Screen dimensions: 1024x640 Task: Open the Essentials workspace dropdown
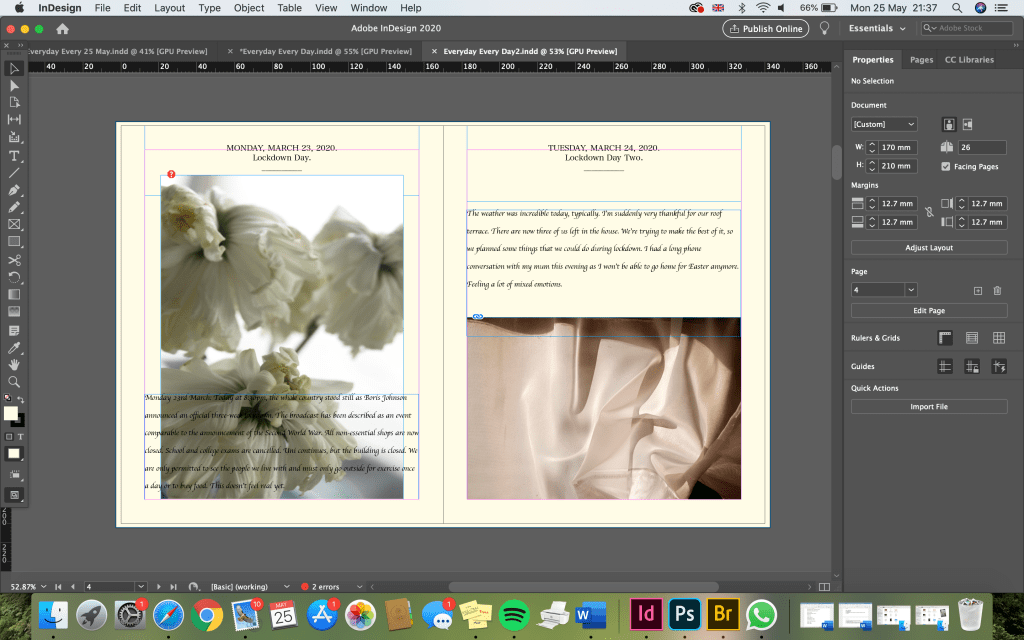tap(876, 28)
